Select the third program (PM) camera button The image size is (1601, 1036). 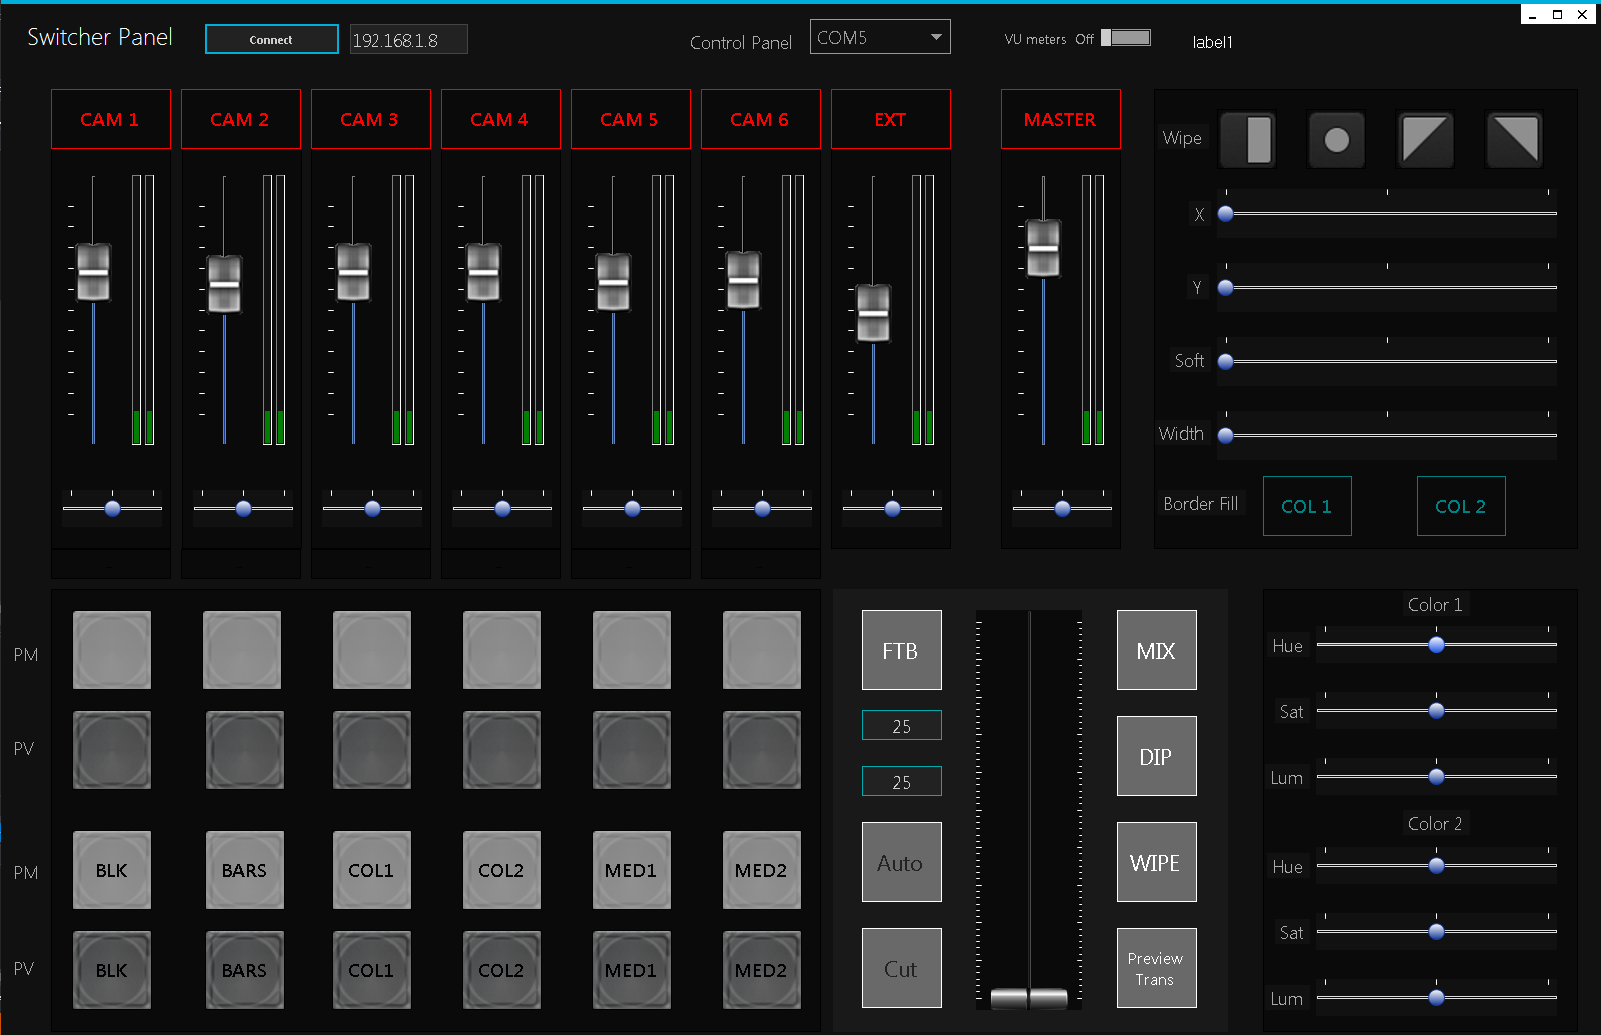(x=372, y=650)
